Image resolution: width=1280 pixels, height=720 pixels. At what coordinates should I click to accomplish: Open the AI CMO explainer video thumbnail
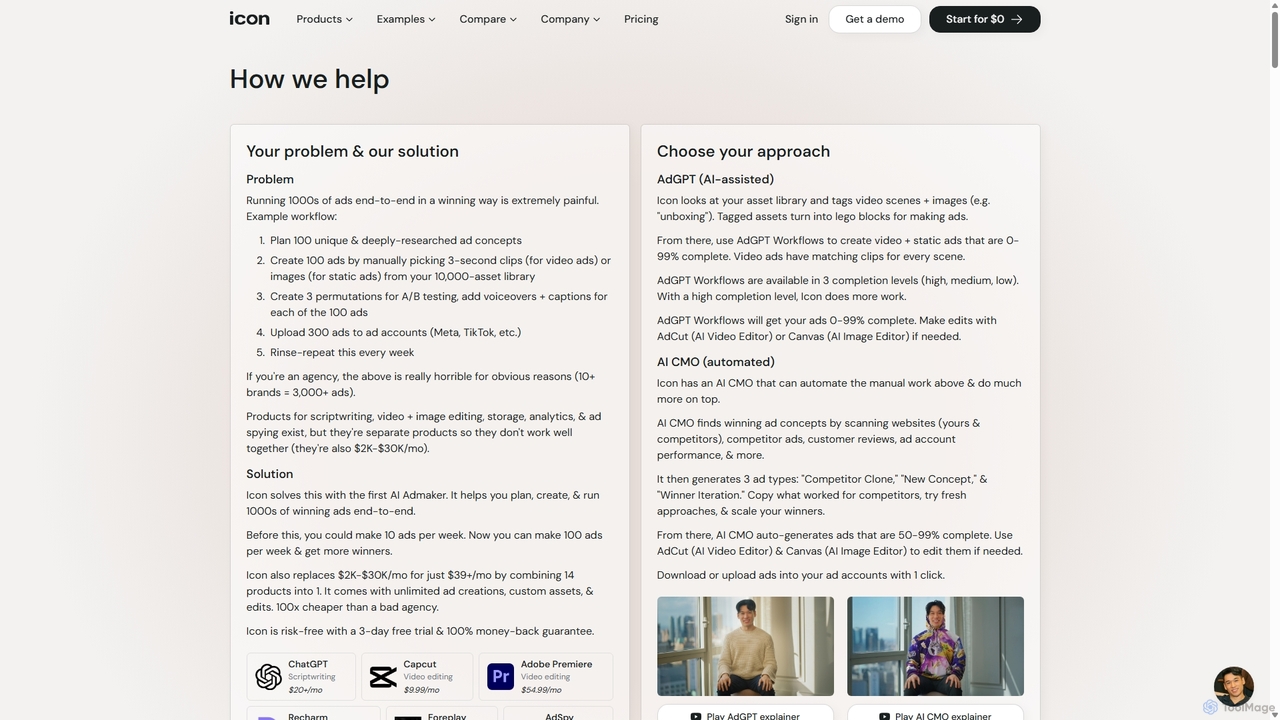tap(935, 646)
